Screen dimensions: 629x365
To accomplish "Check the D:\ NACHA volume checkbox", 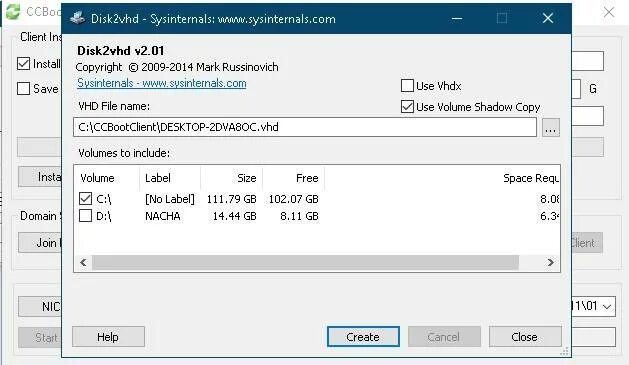I will (x=85, y=216).
